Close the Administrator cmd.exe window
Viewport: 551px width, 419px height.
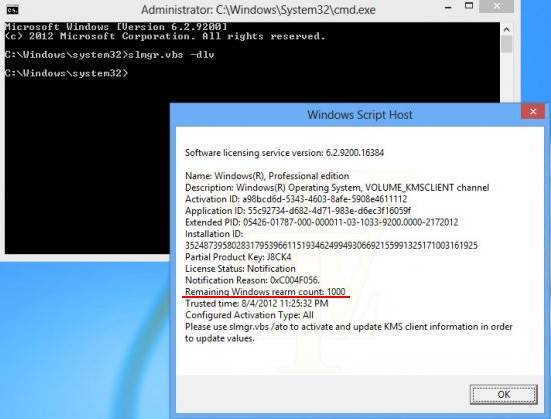[x=497, y=6]
